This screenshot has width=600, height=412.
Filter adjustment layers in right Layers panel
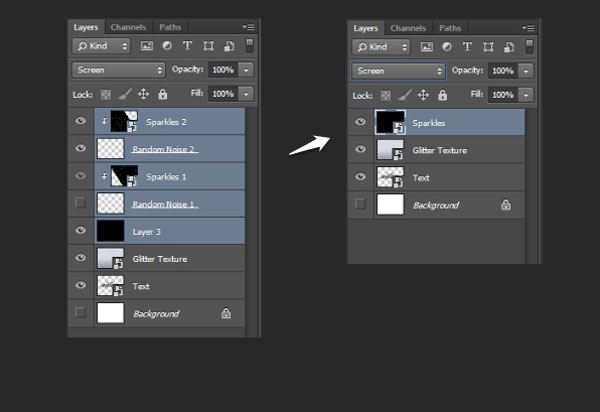tap(447, 47)
